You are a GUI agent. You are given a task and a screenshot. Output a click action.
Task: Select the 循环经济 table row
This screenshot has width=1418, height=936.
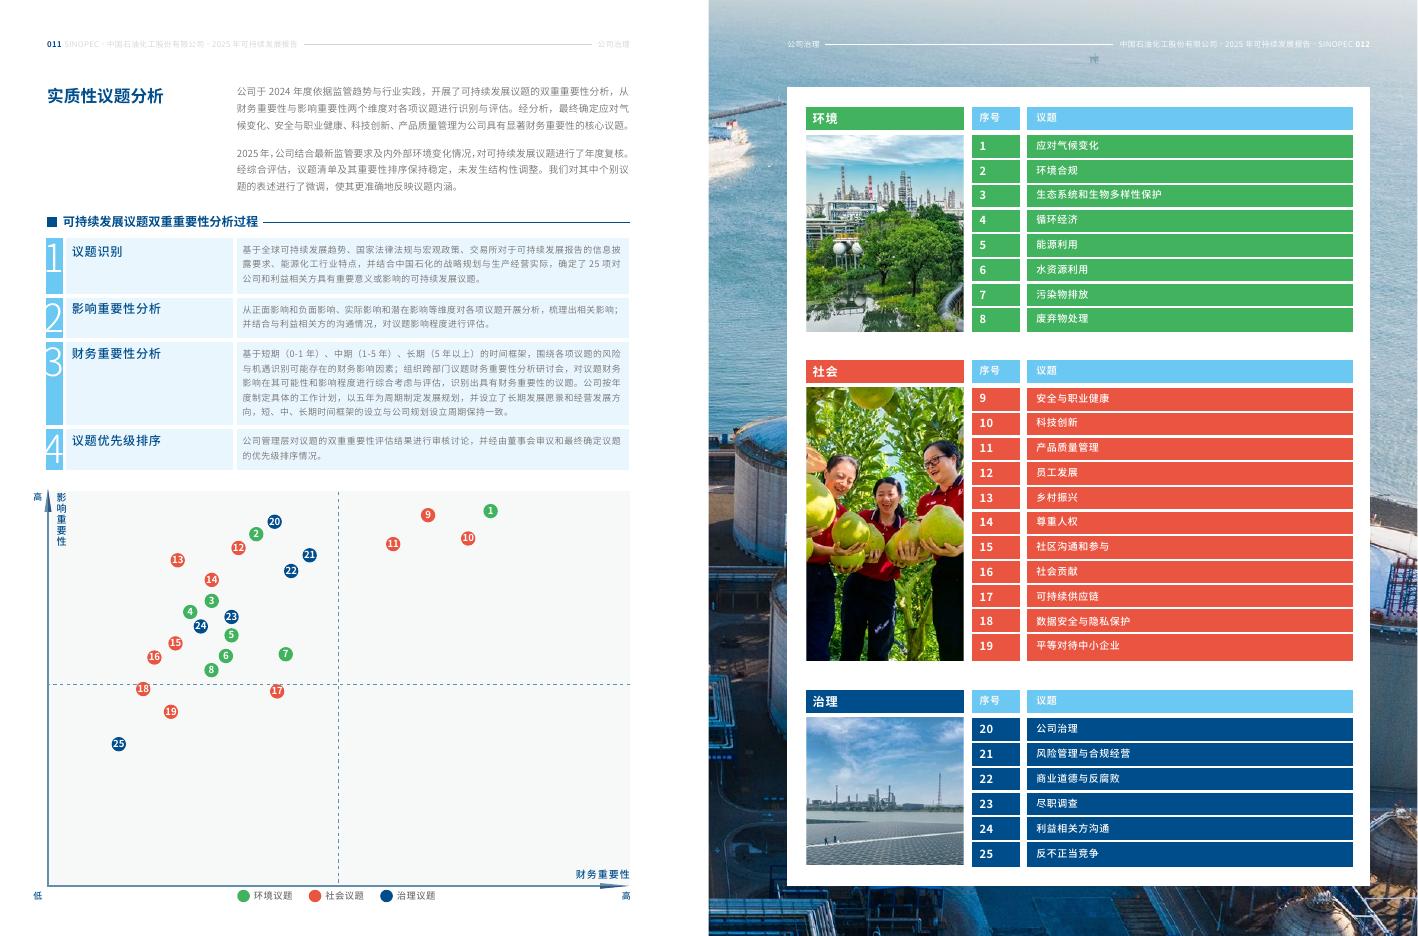(1162, 220)
